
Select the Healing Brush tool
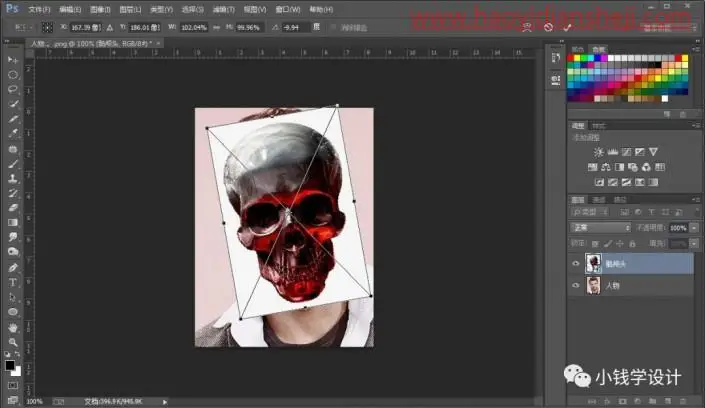(13, 149)
